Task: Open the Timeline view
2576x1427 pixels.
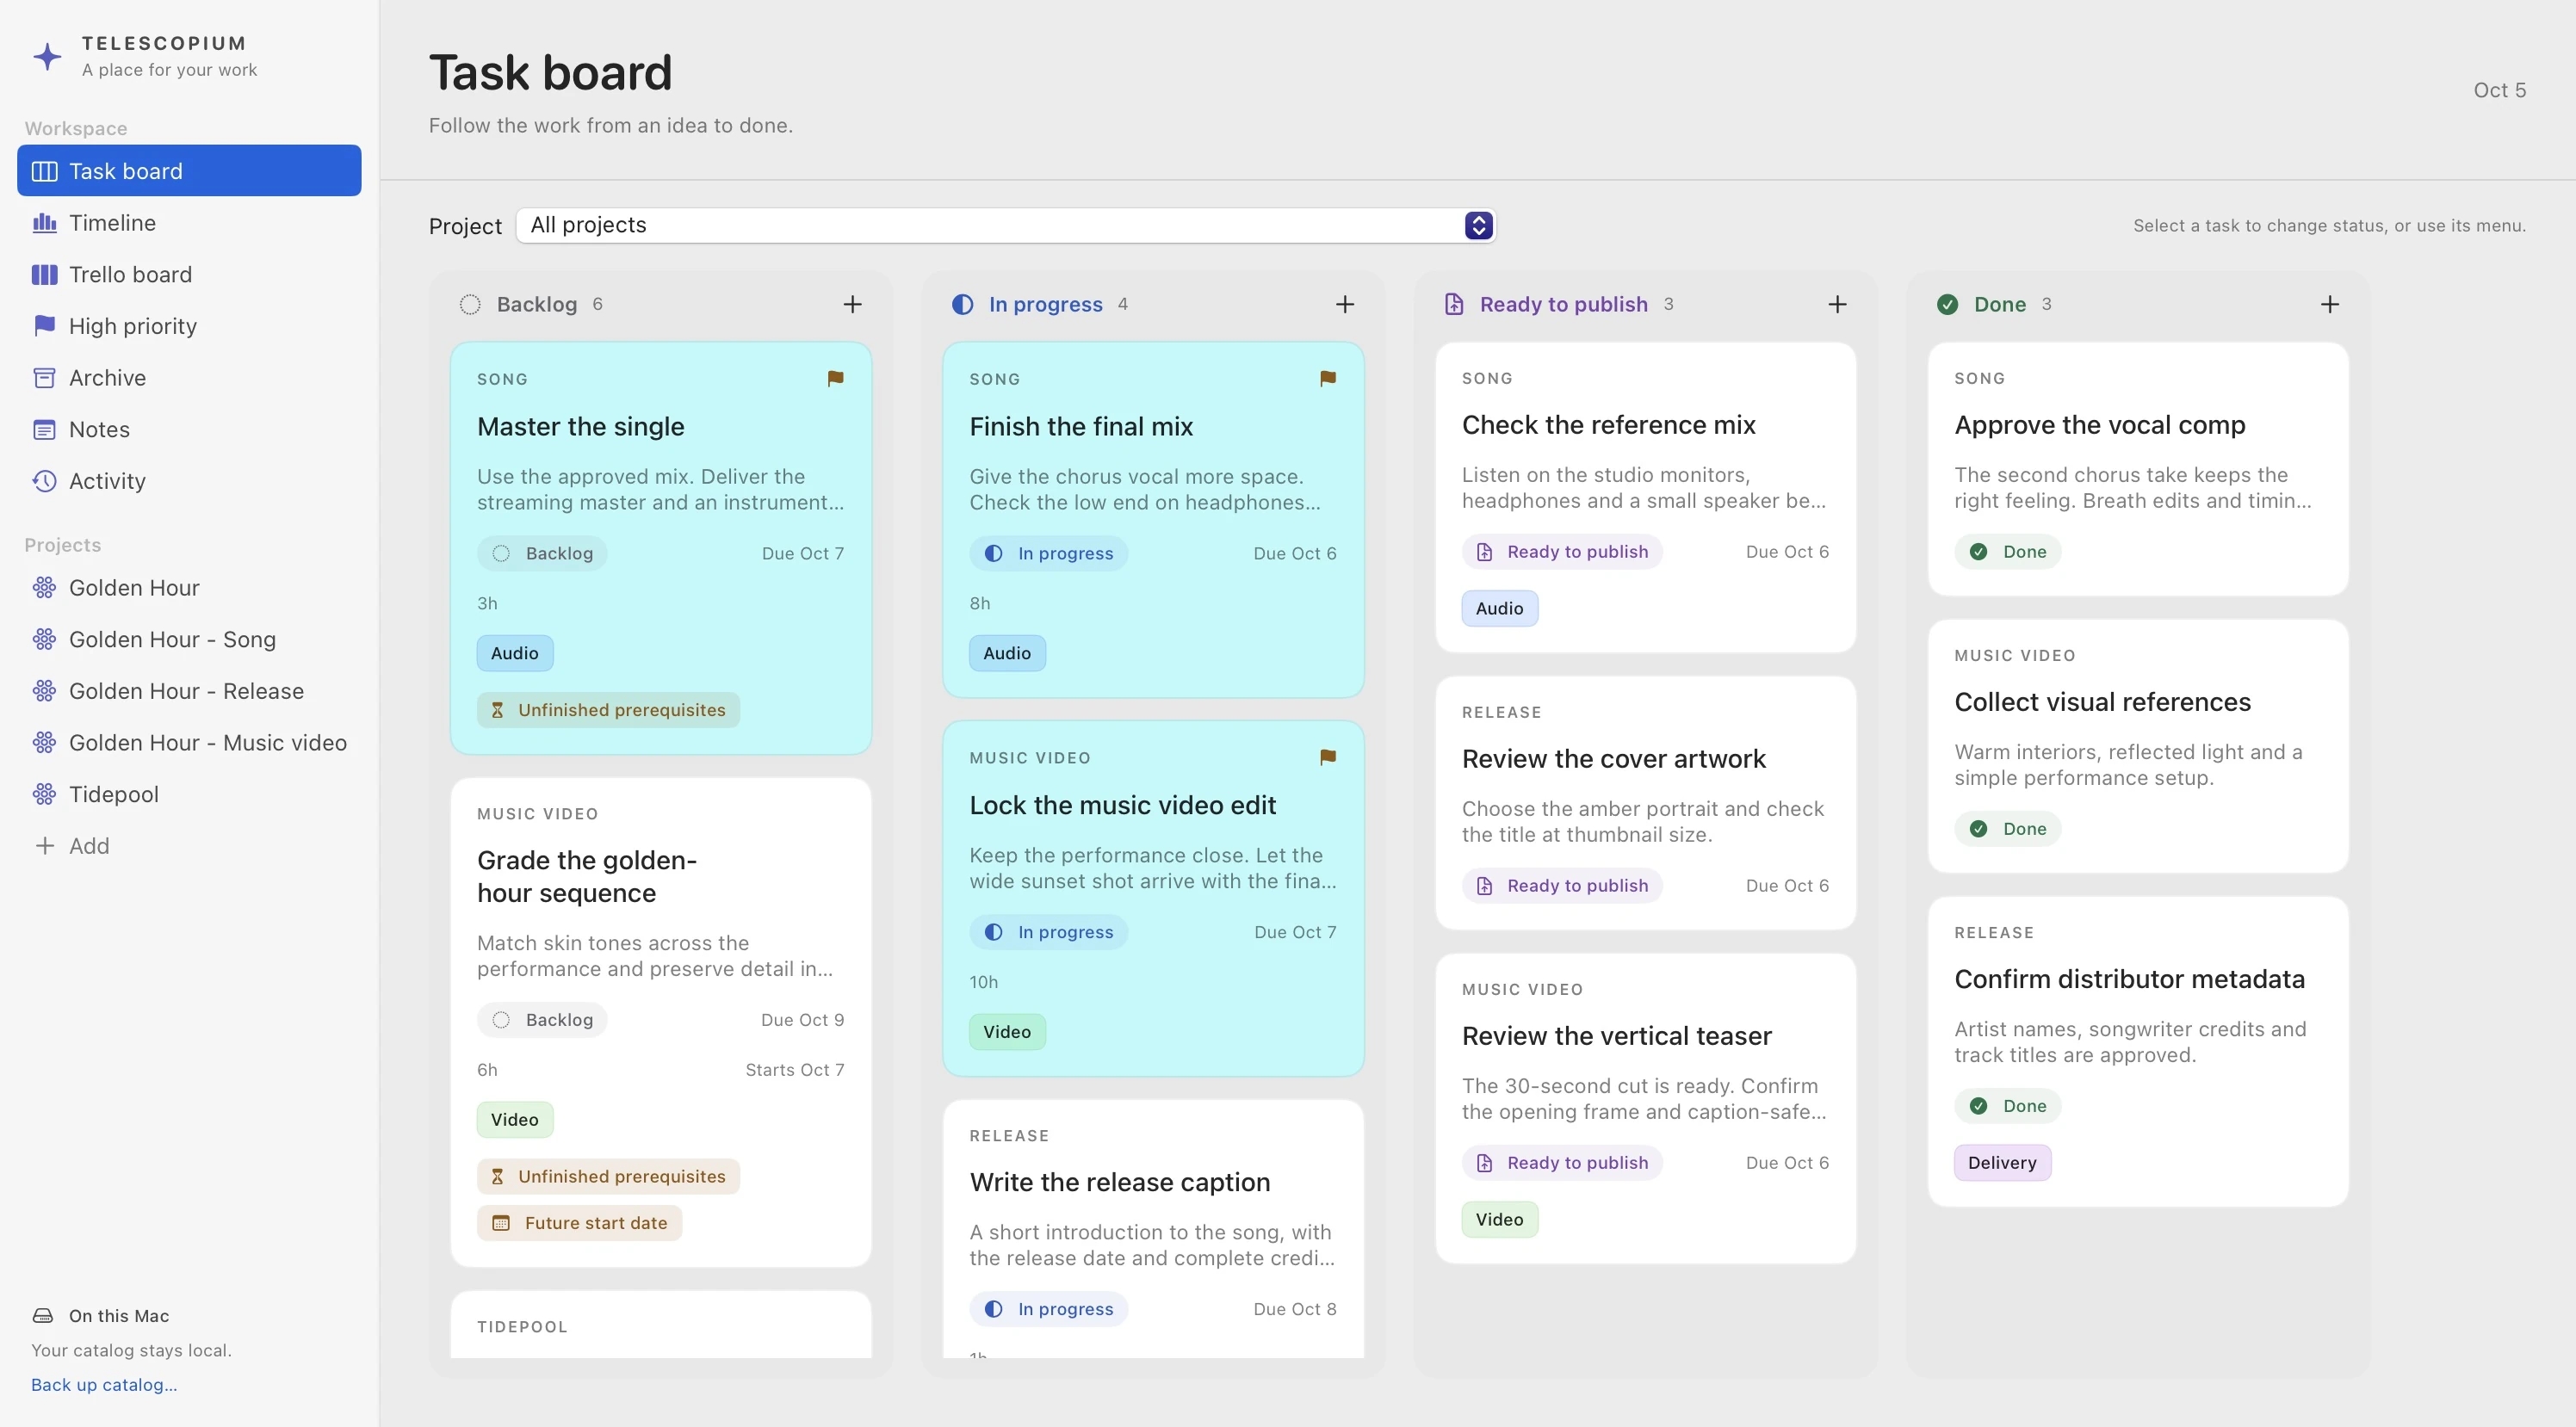Action: pyautogui.click(x=189, y=222)
